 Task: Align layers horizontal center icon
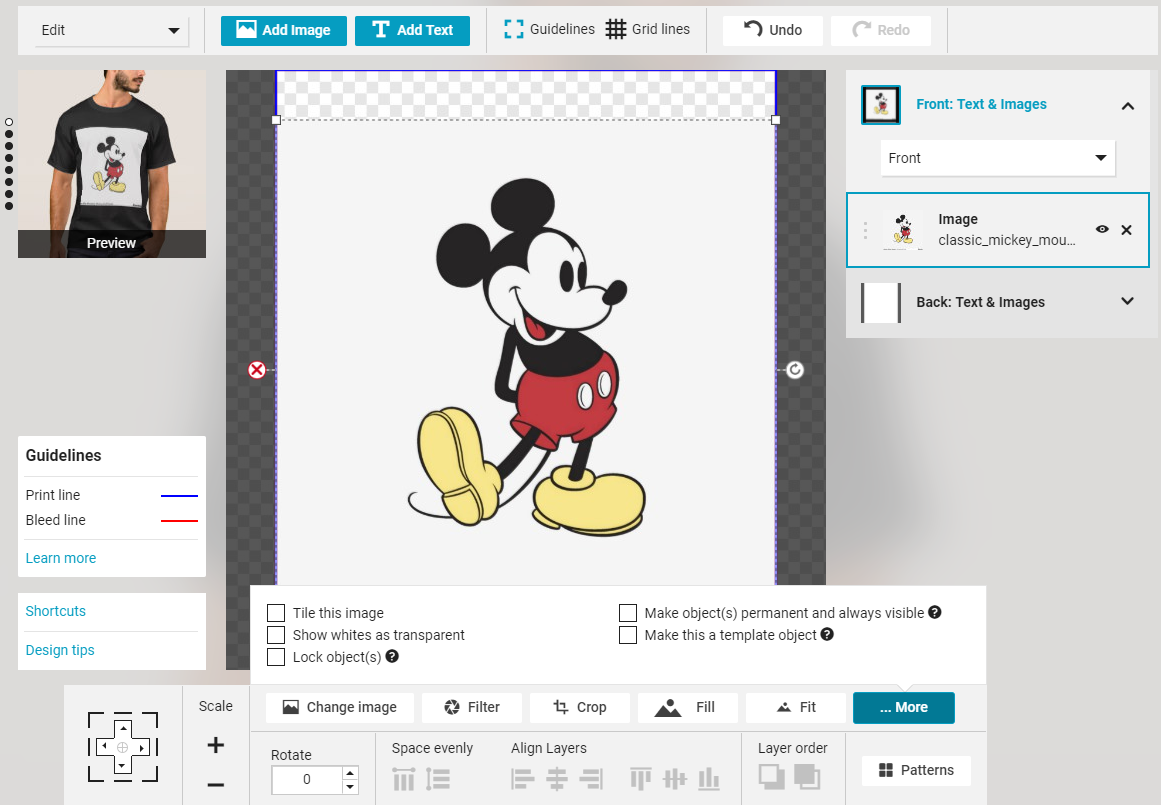tap(557, 779)
